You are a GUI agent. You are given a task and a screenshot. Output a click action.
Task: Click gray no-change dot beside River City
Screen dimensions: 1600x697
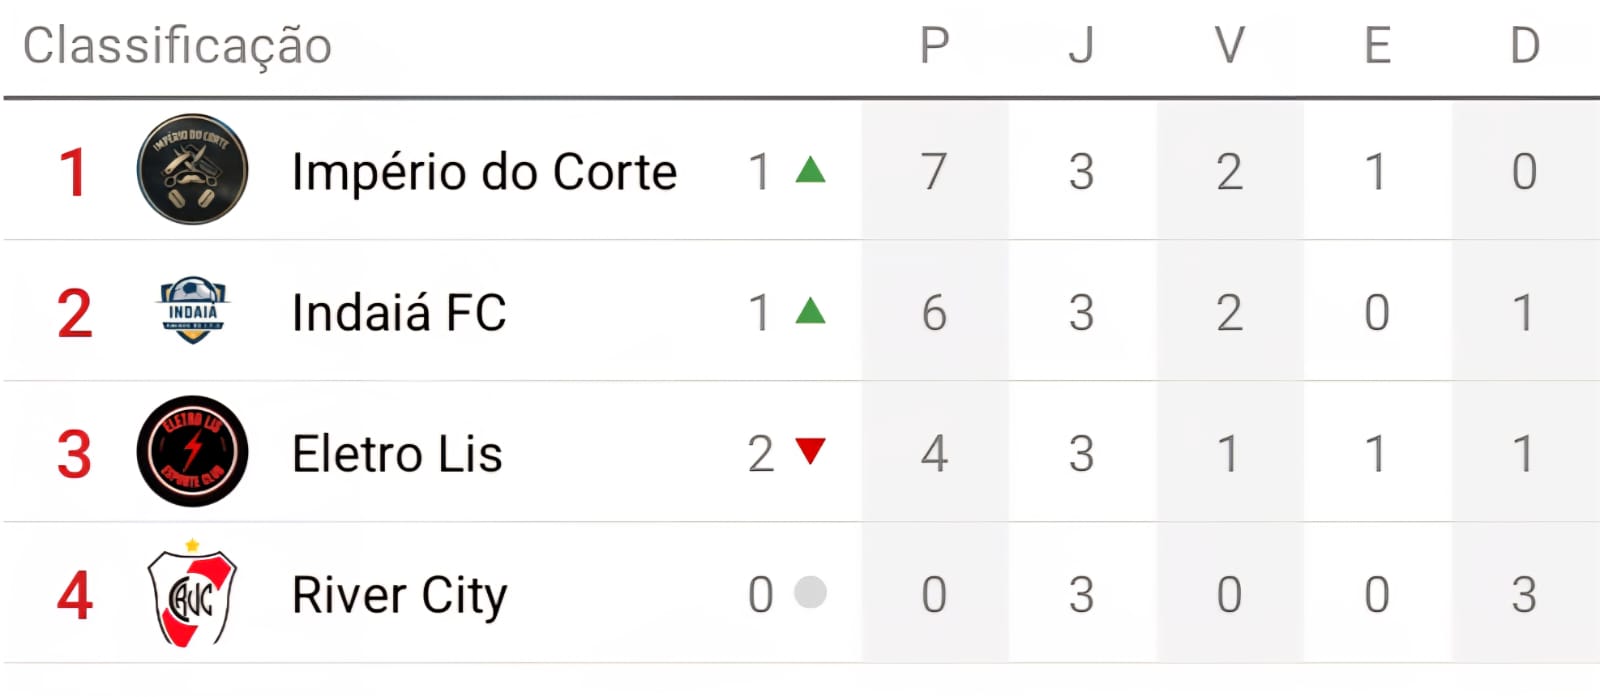pyautogui.click(x=810, y=592)
